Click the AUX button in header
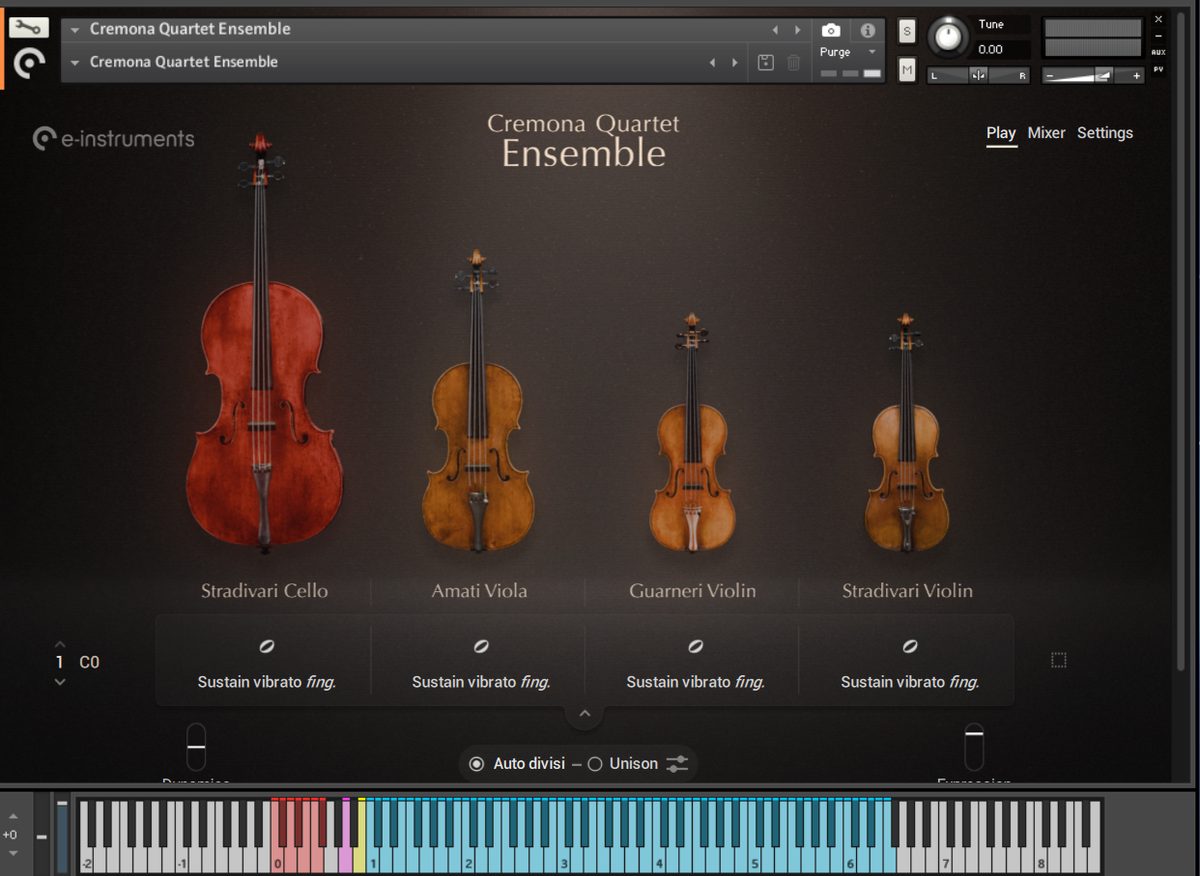Viewport: 1200px width, 876px height. pos(1158,52)
